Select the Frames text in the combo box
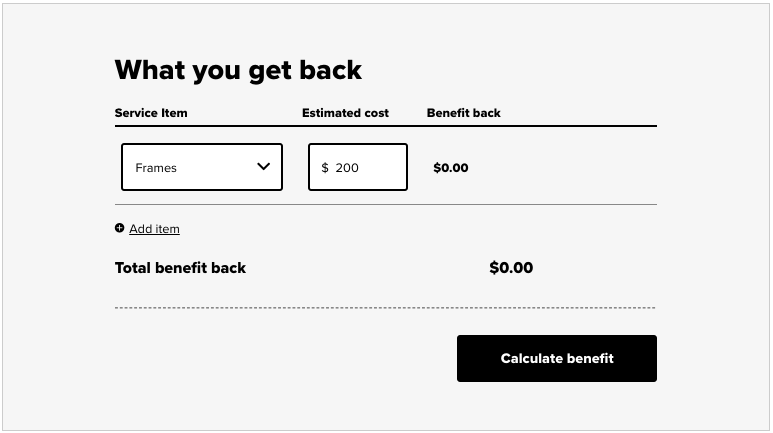 [x=156, y=168]
